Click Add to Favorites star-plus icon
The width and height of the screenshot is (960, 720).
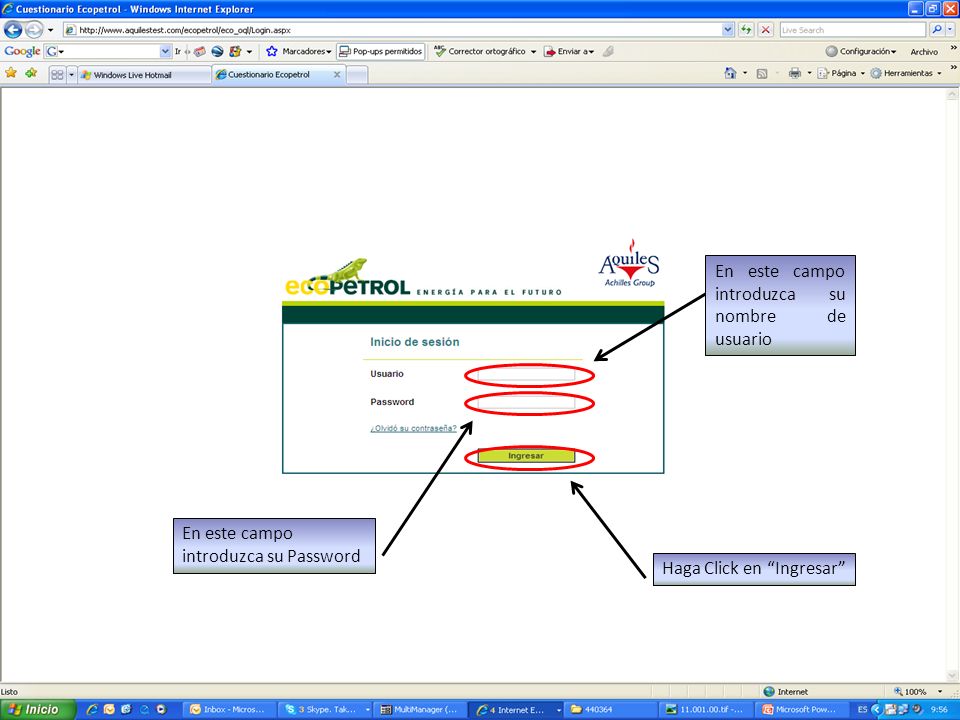pos(31,73)
